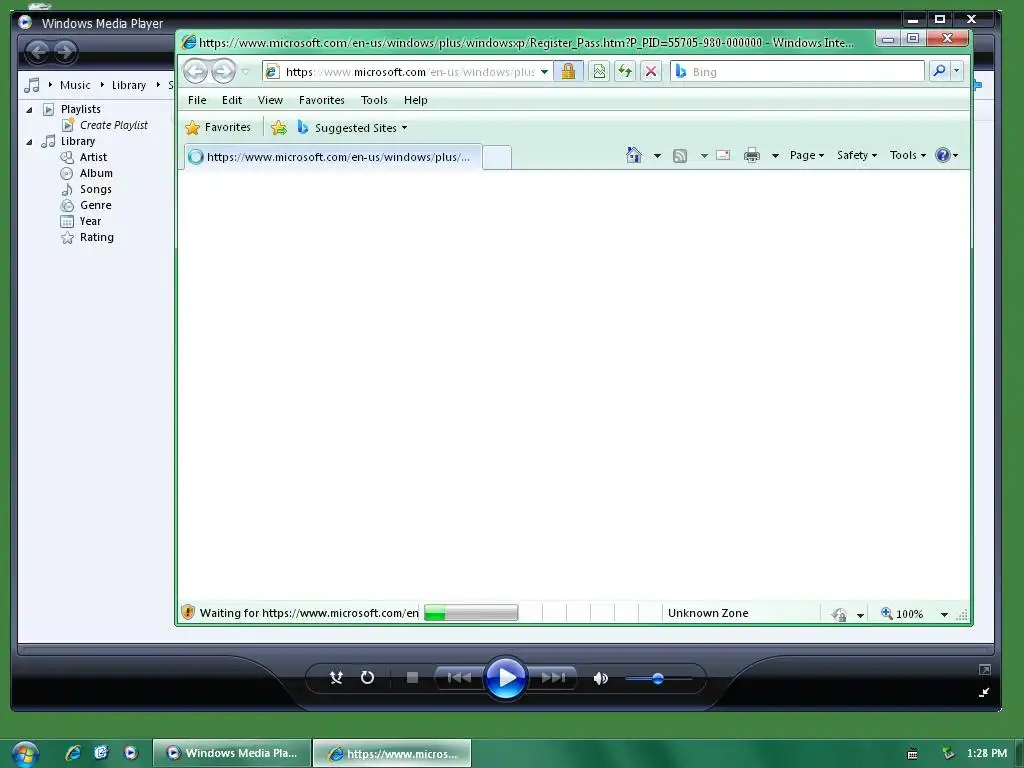Click the zoom magnifier icon showing 100%
This screenshot has height=768, width=1024.
pos(886,613)
